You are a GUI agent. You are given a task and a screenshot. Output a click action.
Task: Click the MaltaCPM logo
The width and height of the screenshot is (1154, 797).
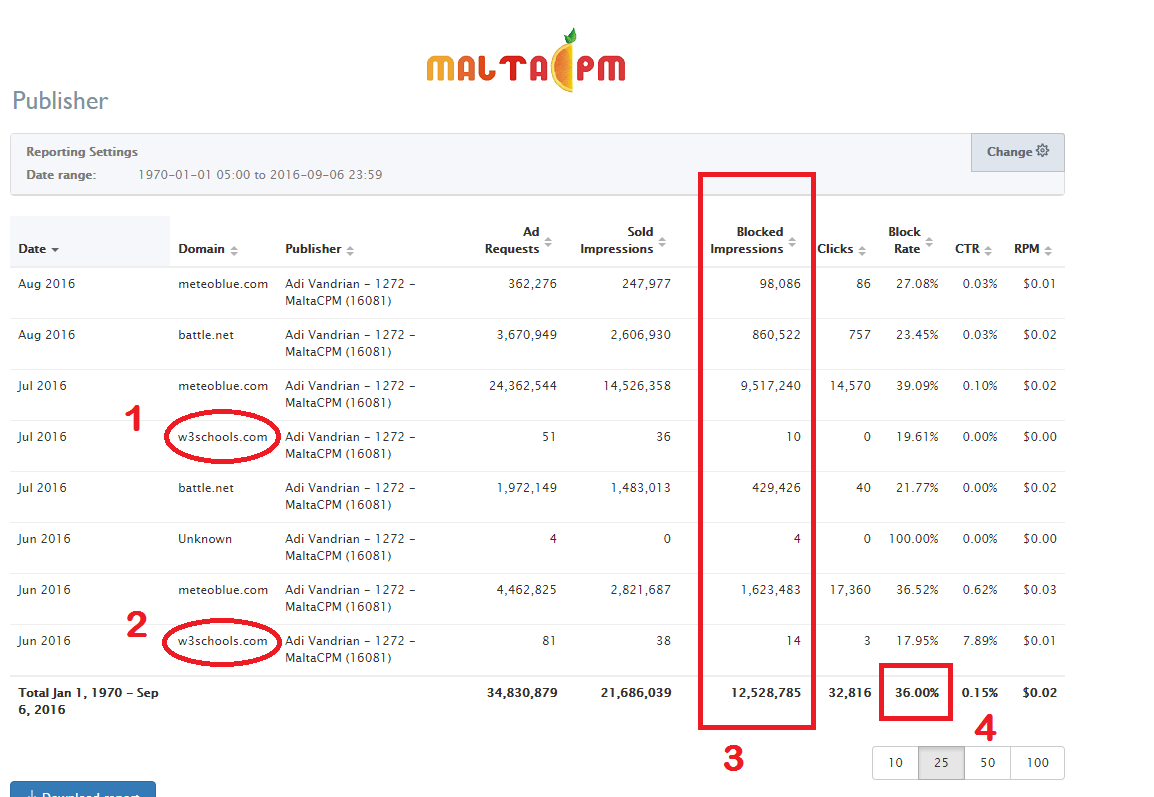(525, 62)
